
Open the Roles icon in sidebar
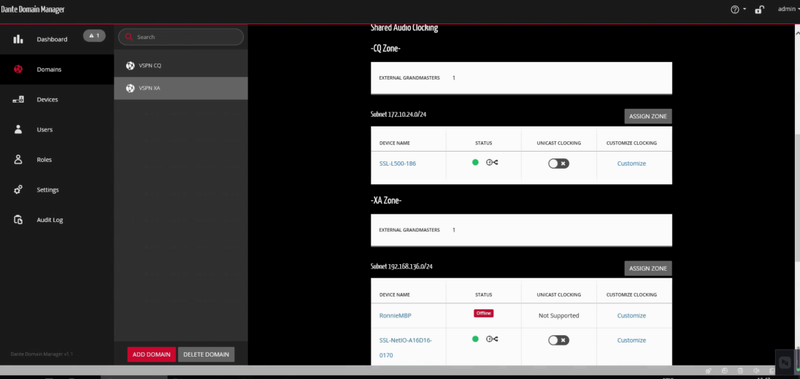tap(18, 160)
